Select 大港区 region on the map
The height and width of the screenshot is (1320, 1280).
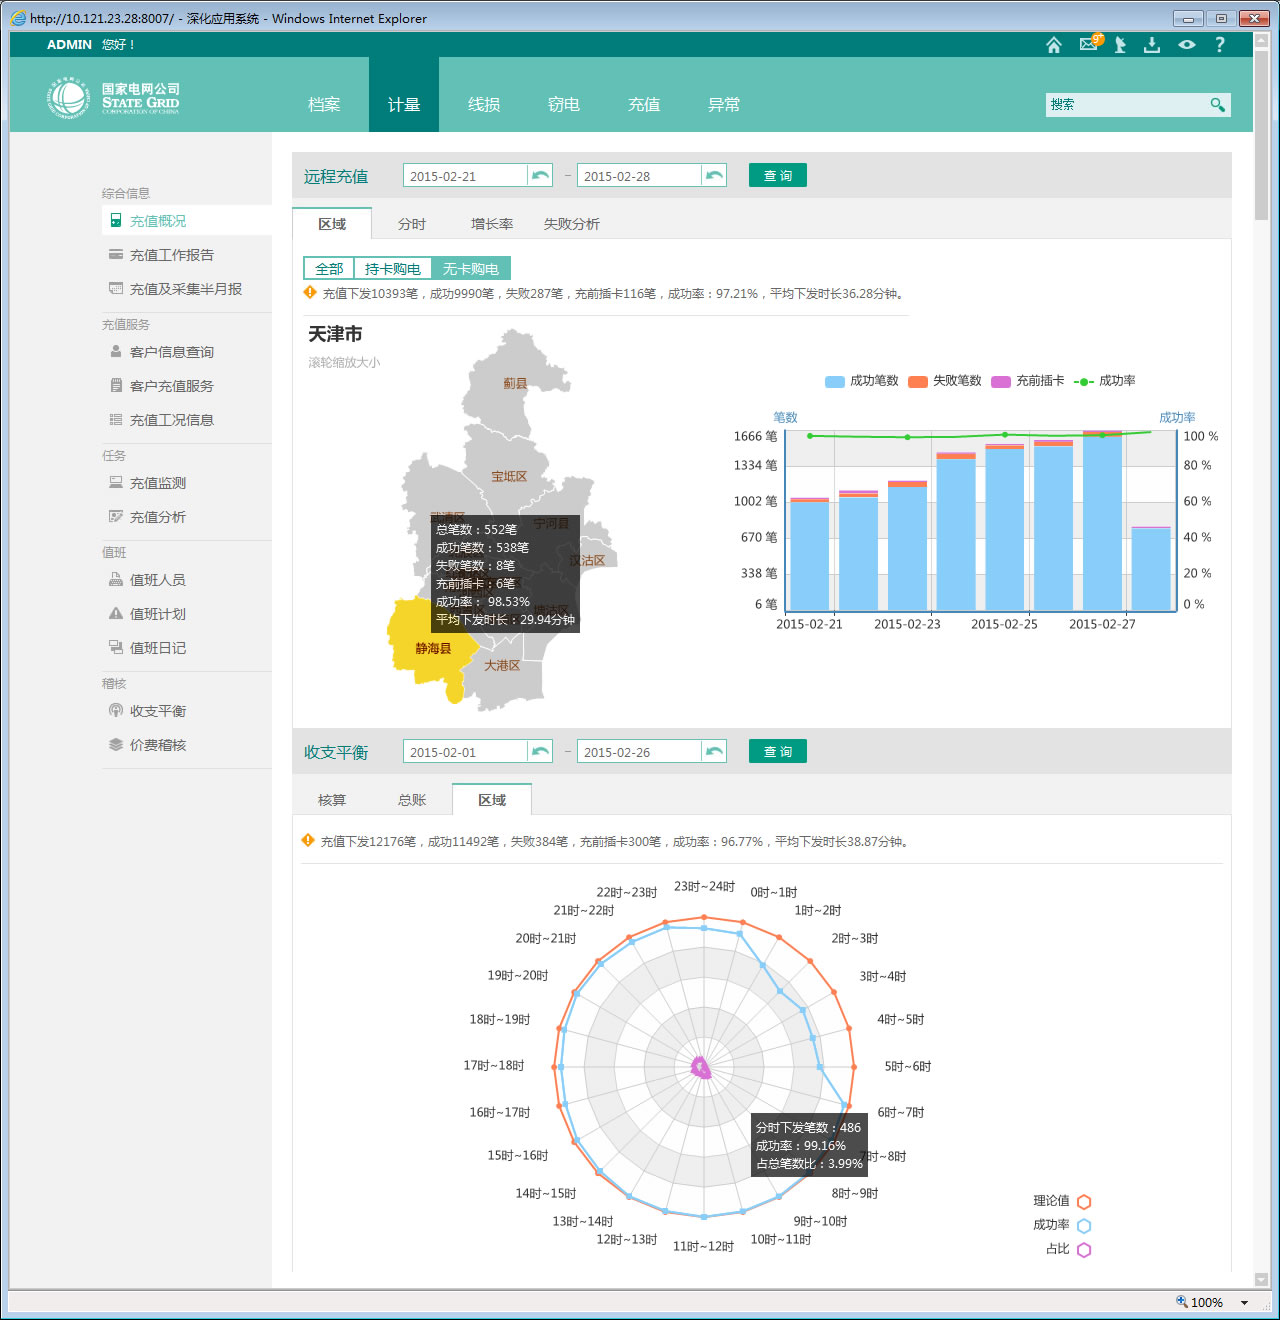tap(502, 665)
